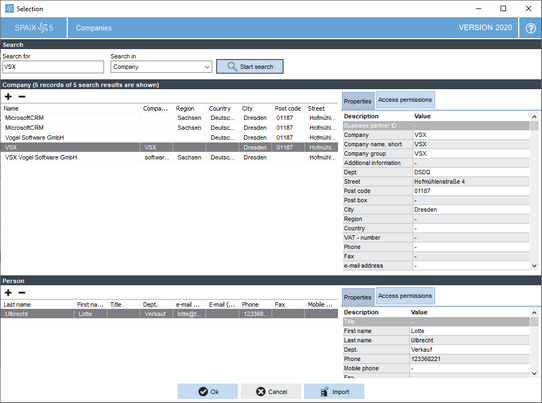
Task: Click the Cancel button
Action: pos(271,392)
